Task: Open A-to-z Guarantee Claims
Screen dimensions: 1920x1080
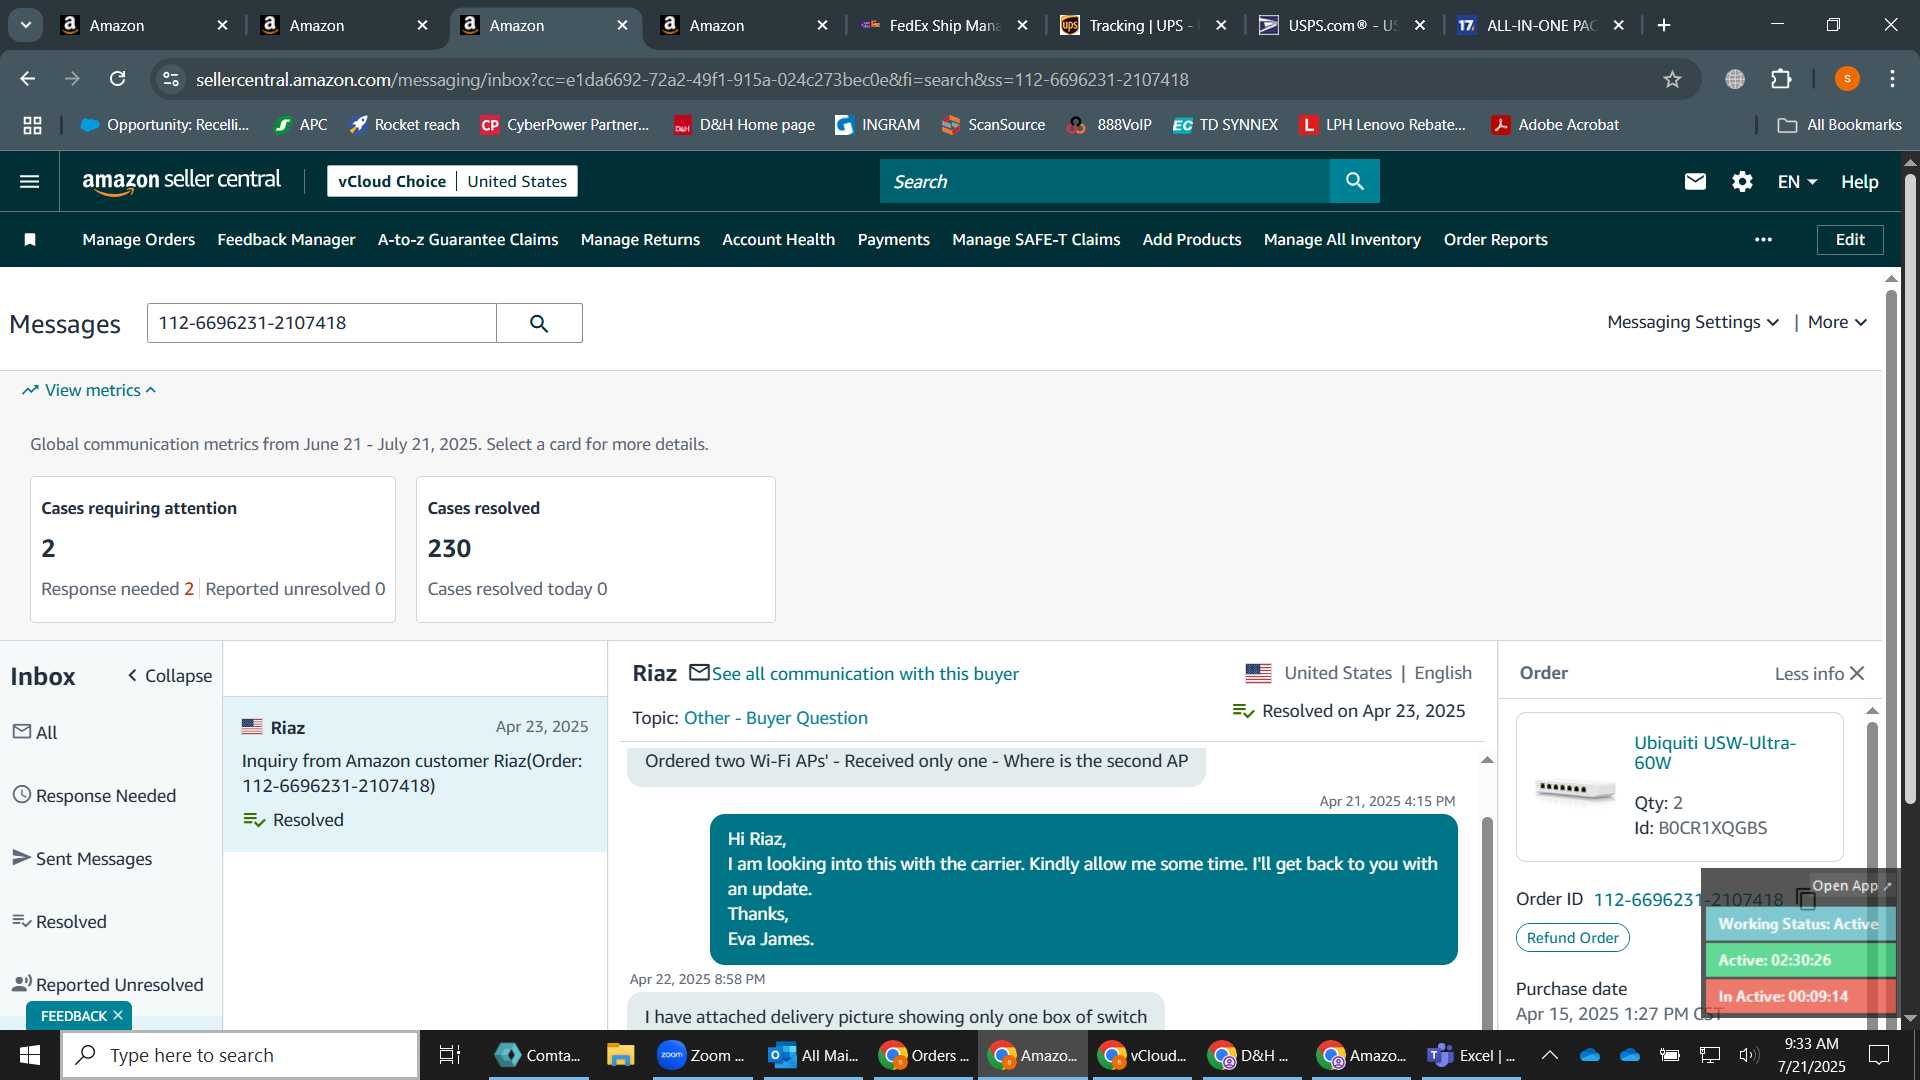Action: coord(468,239)
